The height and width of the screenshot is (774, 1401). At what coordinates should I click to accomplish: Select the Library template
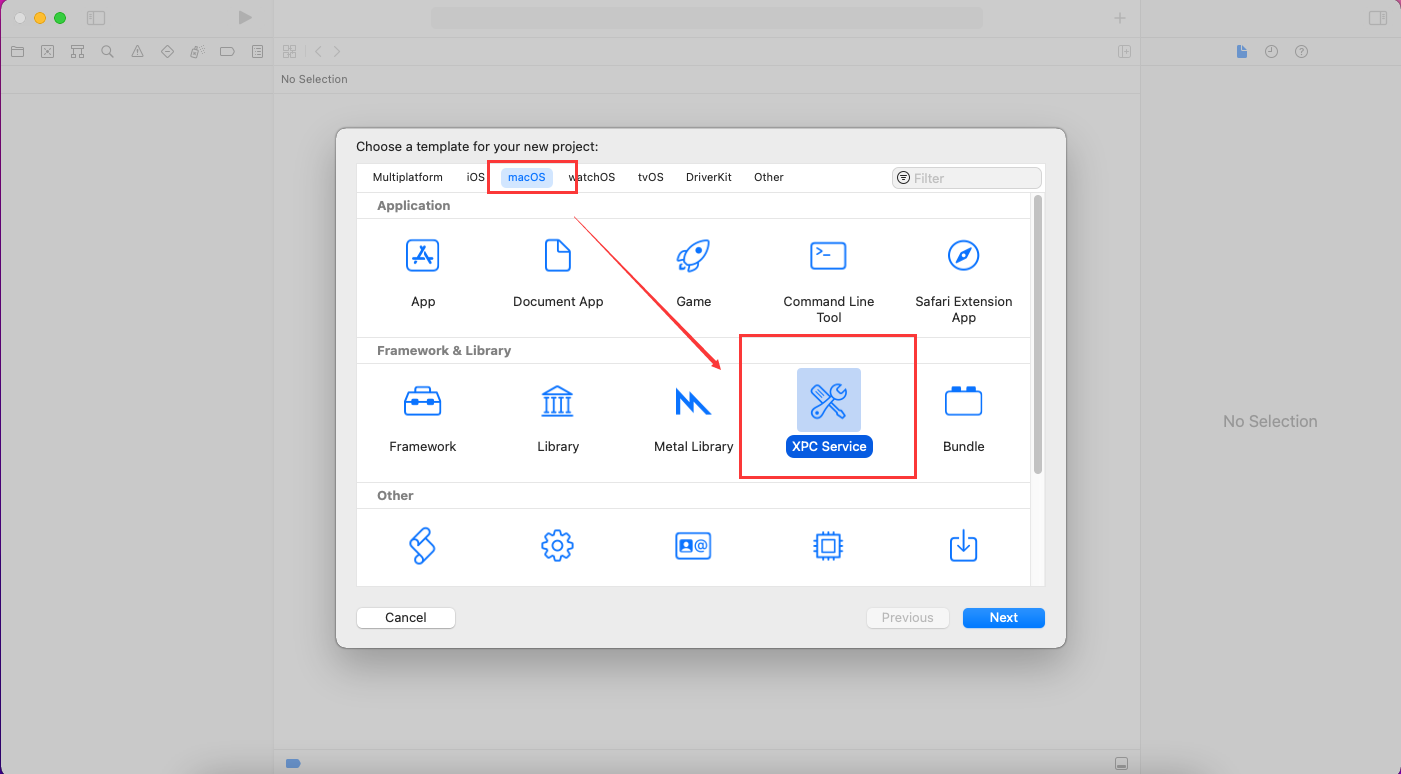tap(558, 402)
